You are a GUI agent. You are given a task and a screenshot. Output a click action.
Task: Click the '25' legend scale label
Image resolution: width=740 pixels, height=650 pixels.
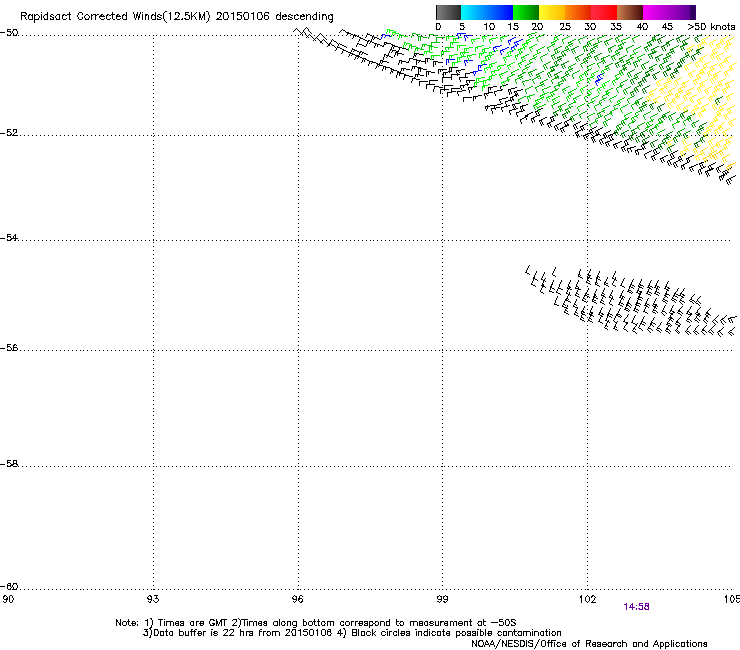(x=564, y=27)
